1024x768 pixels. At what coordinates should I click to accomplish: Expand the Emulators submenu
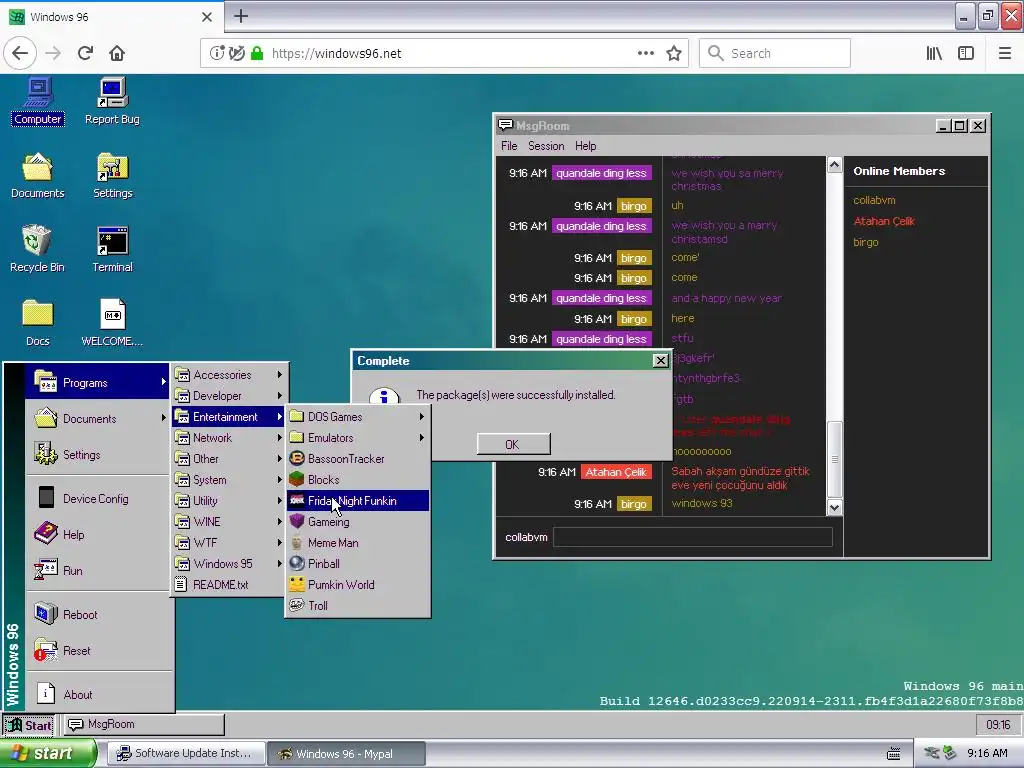tap(358, 438)
